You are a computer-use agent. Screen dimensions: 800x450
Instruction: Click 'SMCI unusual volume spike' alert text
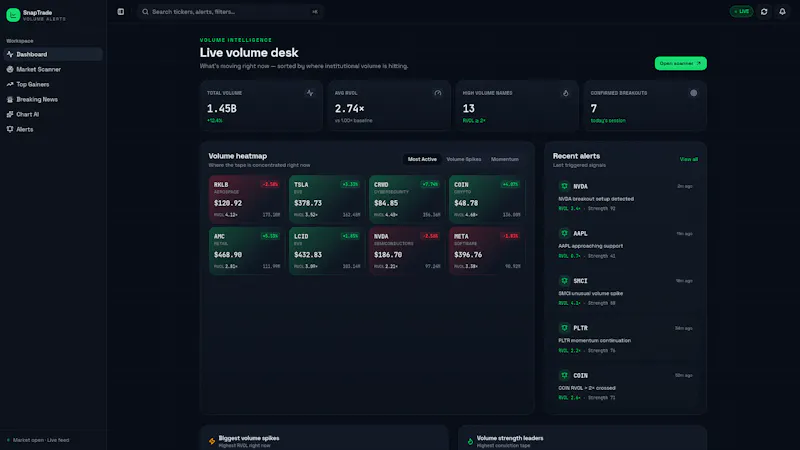pos(590,293)
